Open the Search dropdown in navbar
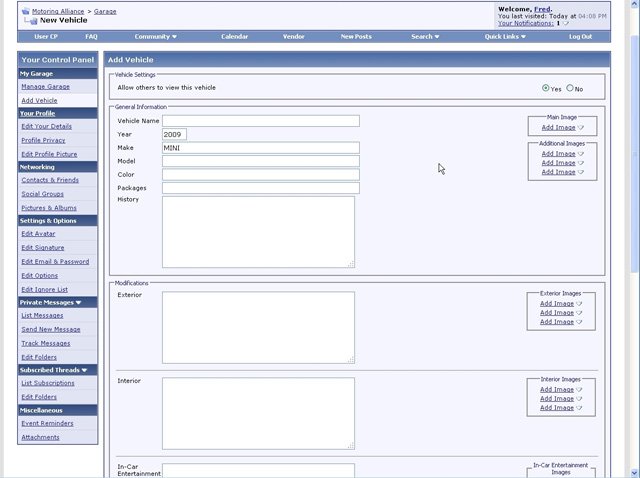This screenshot has height=478, width=640. tap(424, 37)
